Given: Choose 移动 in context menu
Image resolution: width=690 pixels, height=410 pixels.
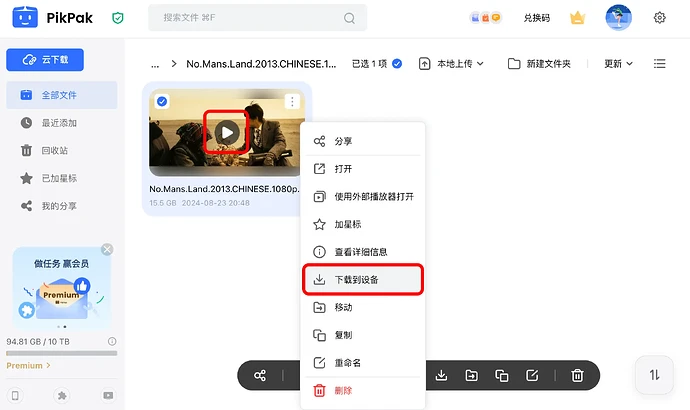Looking at the screenshot, I should tap(363, 308).
